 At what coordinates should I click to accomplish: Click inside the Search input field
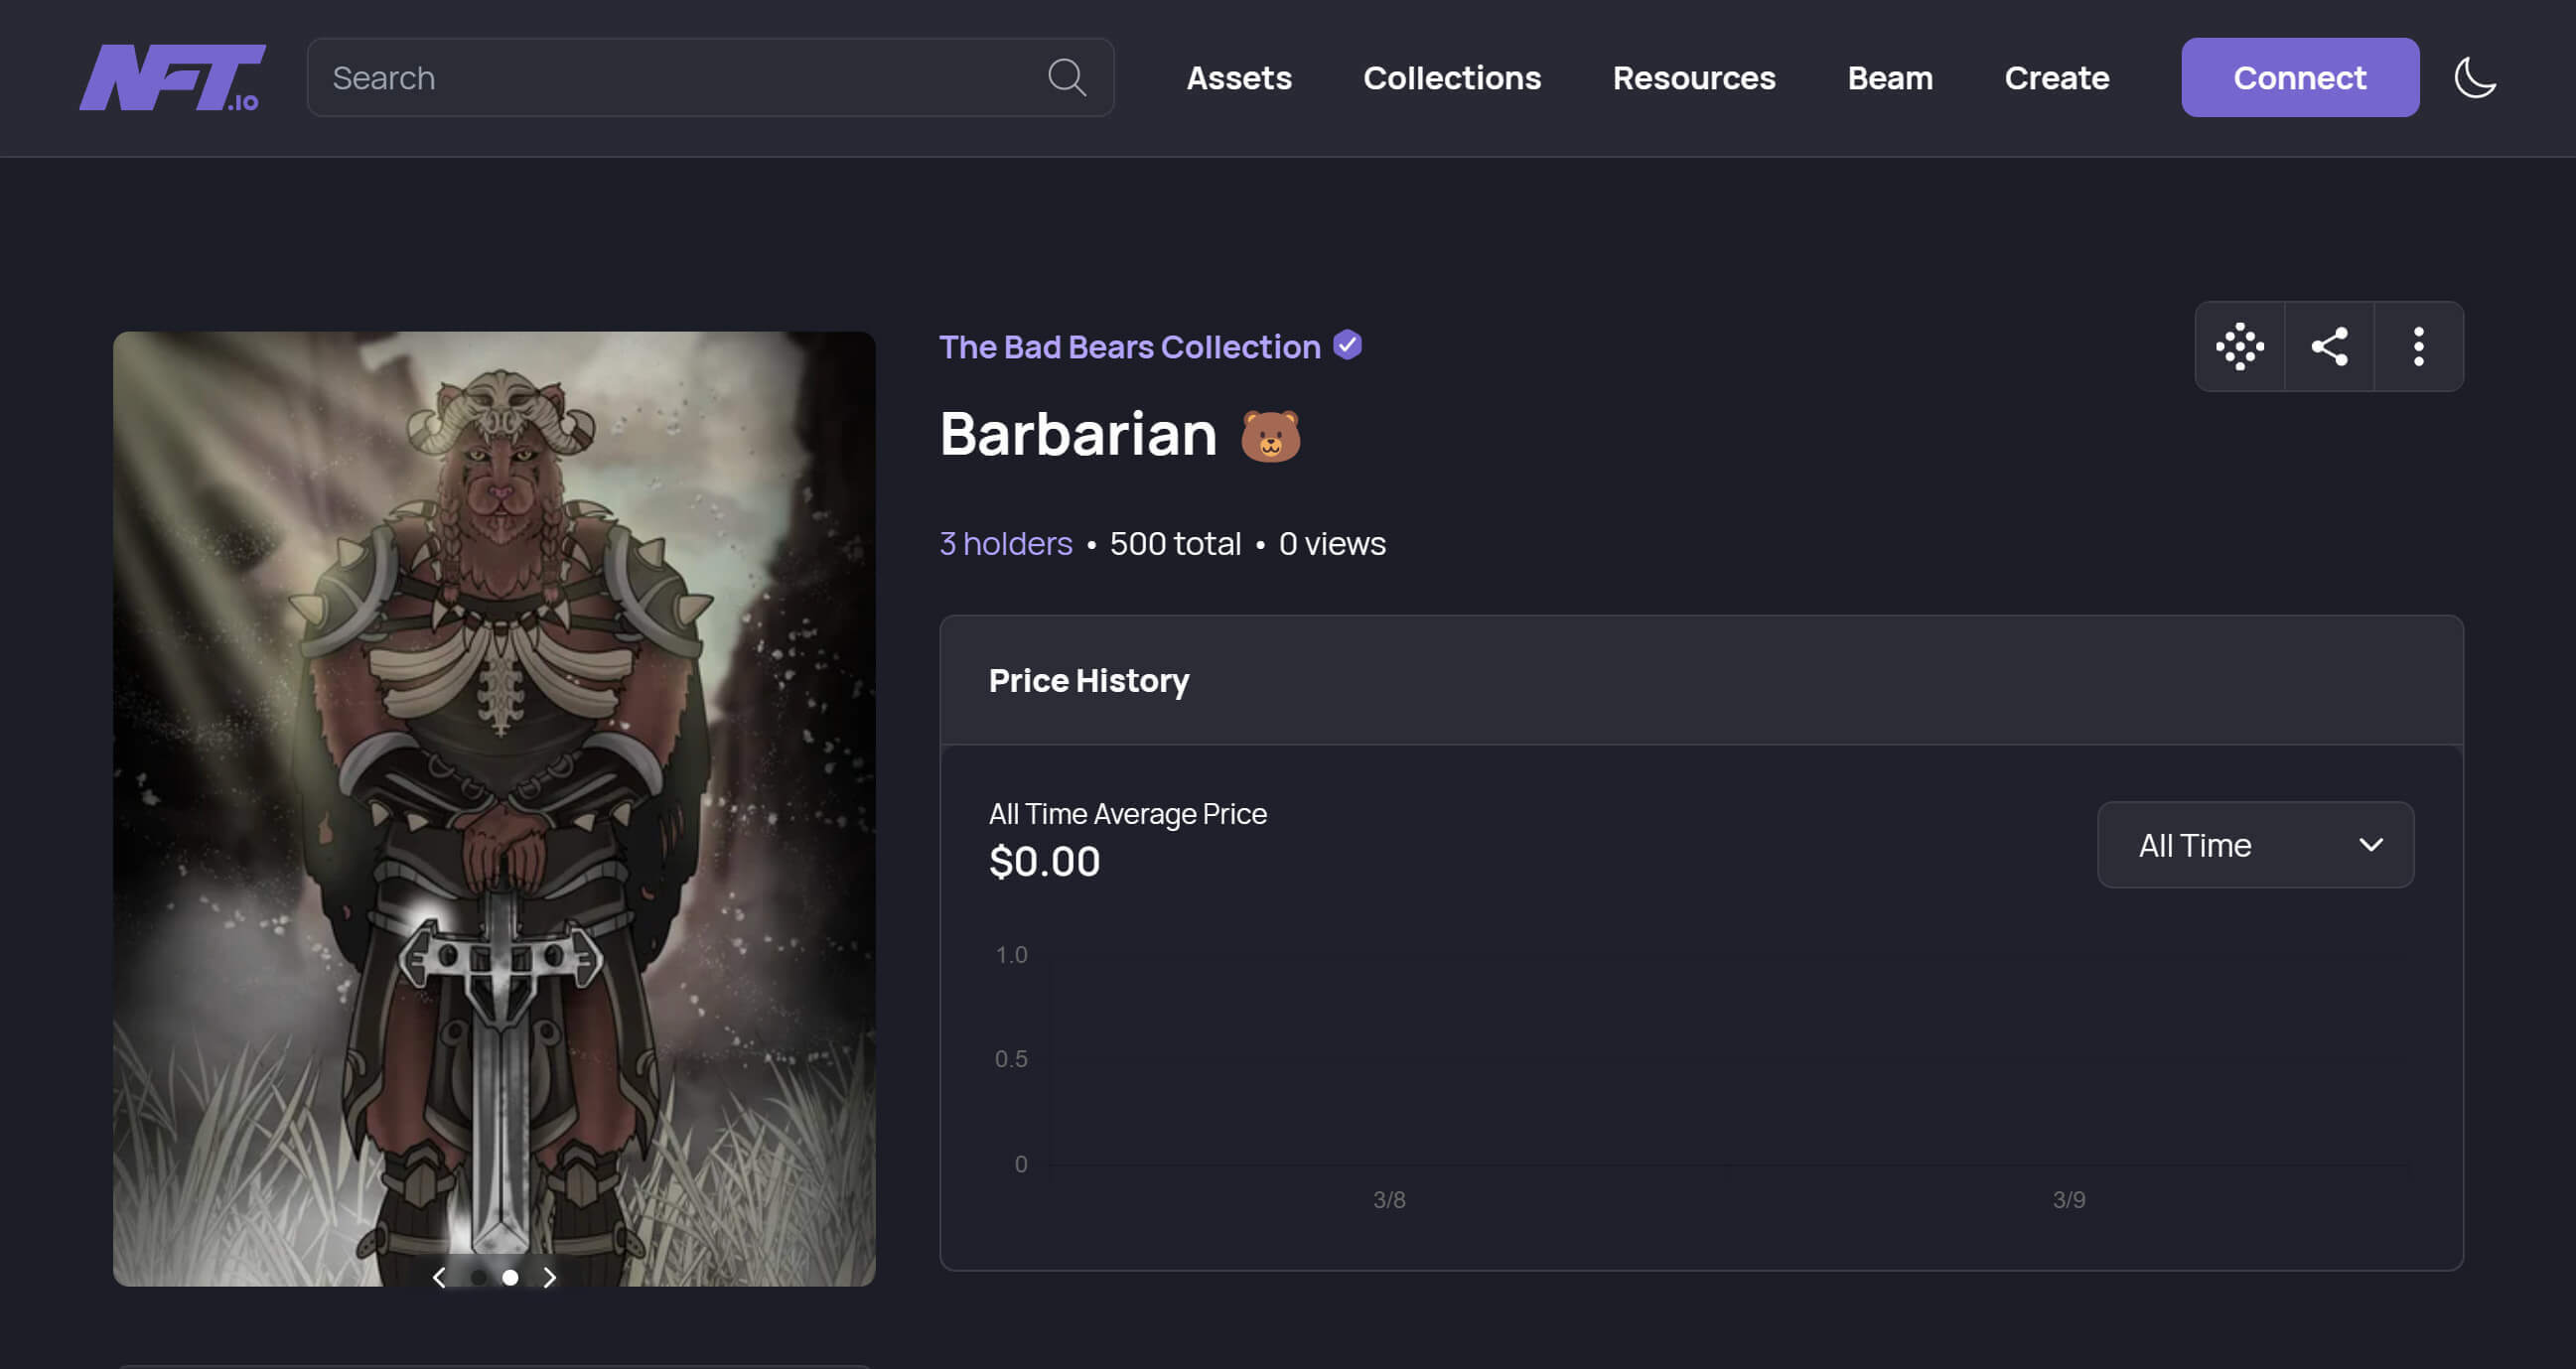coord(650,77)
